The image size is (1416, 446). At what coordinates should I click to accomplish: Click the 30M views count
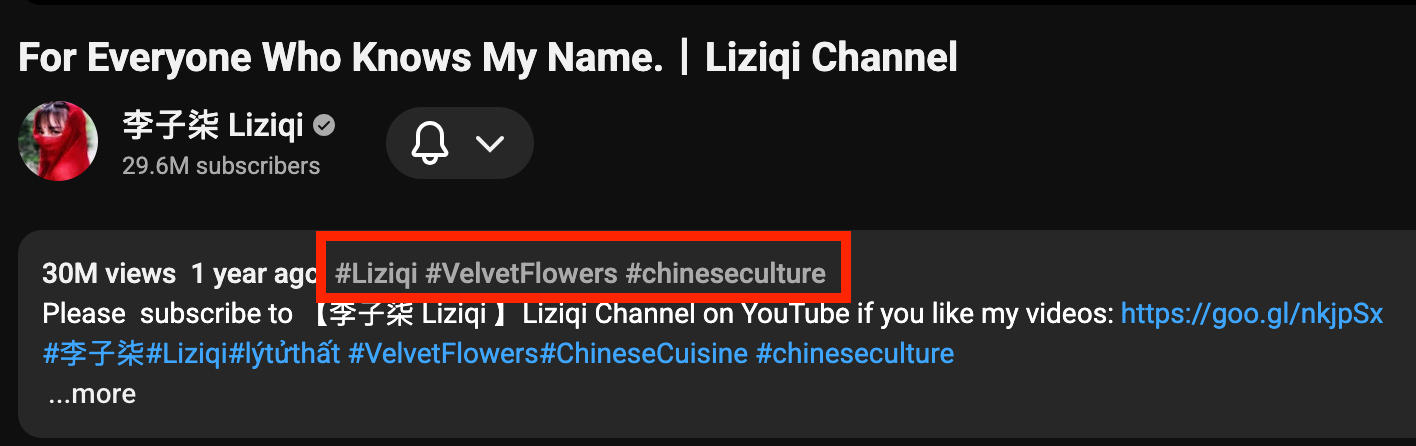(x=109, y=273)
